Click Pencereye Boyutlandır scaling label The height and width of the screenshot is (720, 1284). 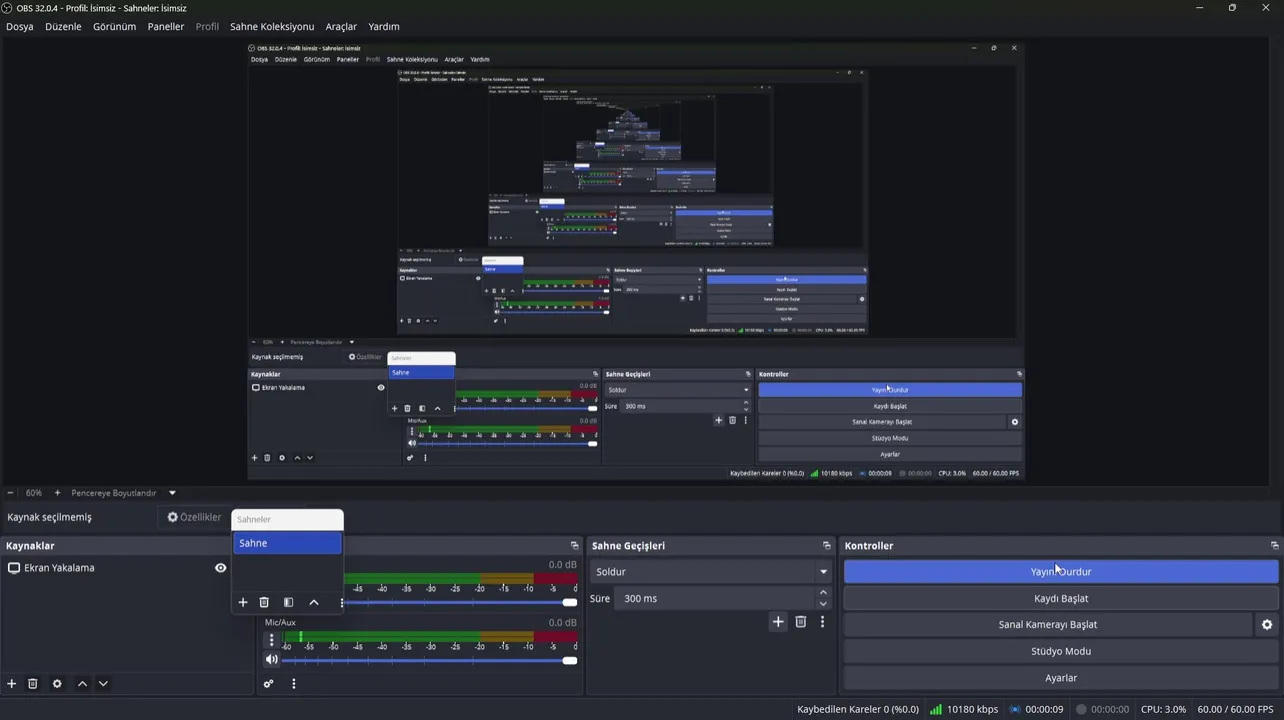(114, 493)
